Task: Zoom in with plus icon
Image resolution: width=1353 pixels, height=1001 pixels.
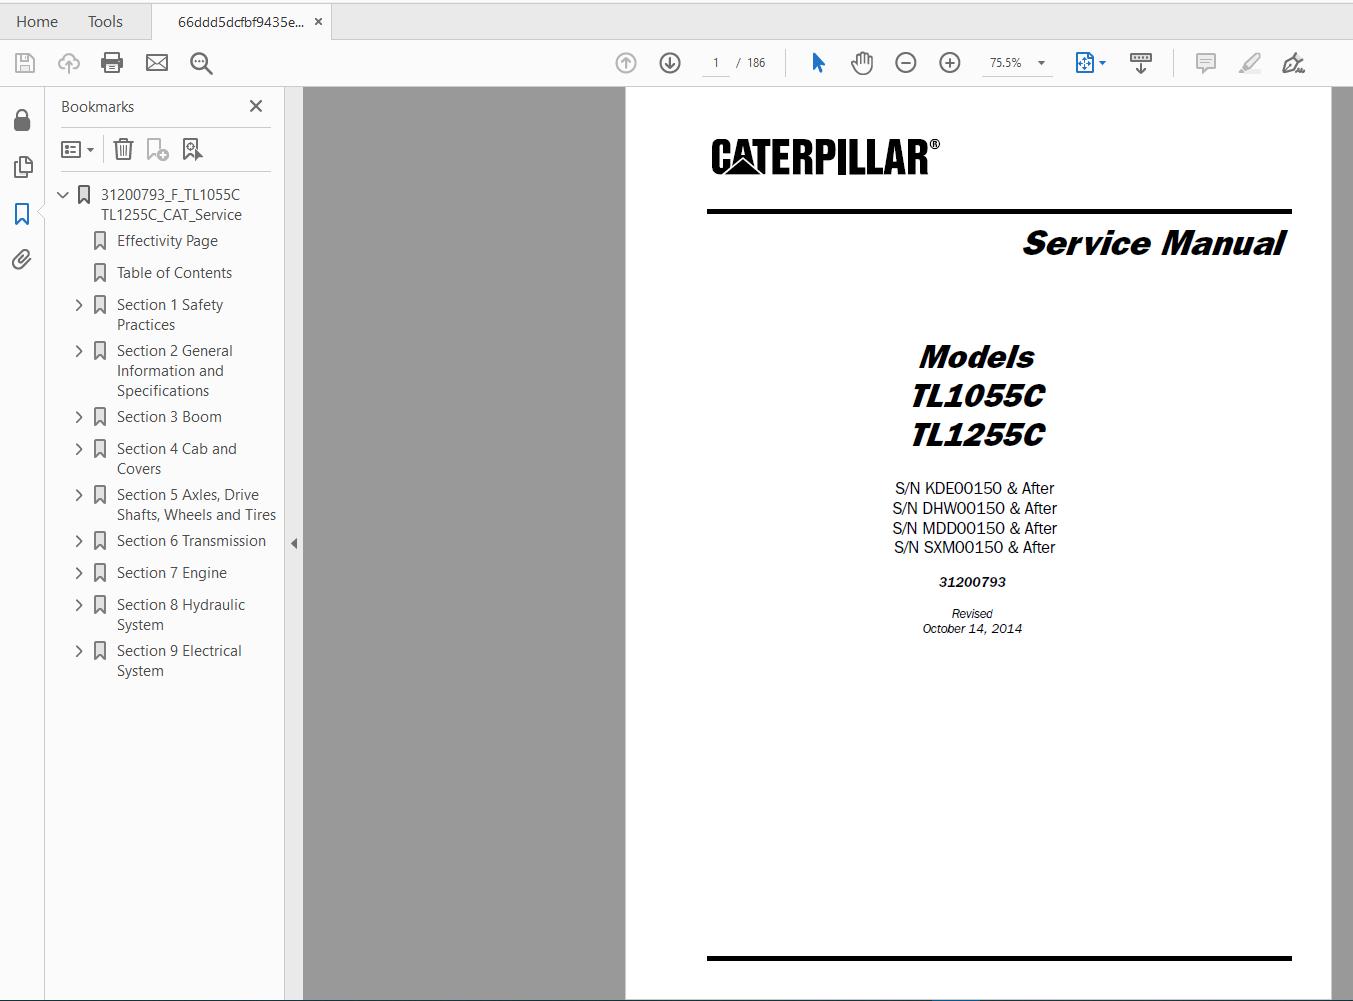Action: 950,63
